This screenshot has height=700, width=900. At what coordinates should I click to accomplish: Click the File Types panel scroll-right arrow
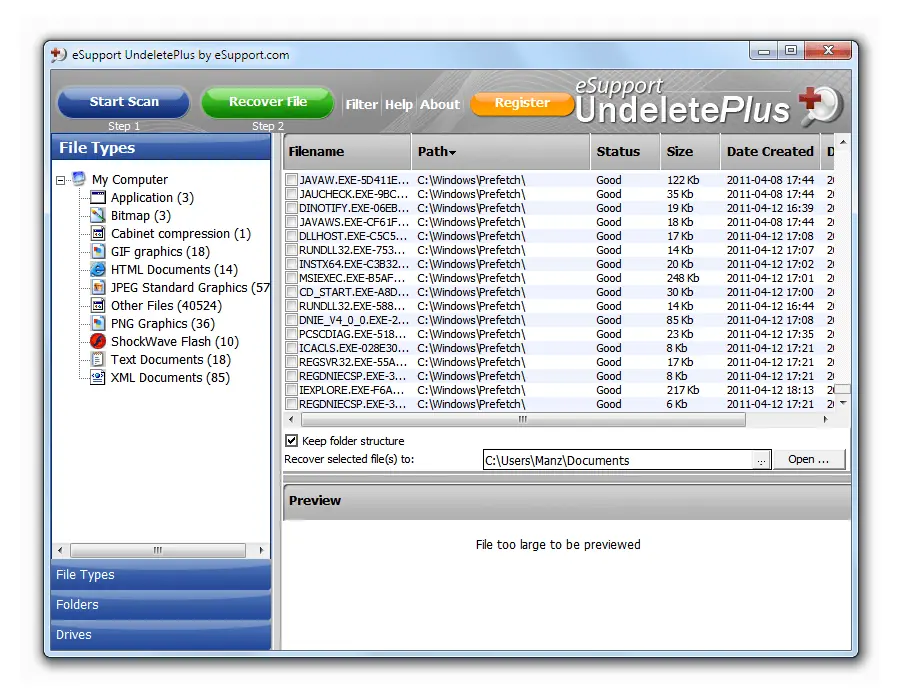tap(261, 550)
